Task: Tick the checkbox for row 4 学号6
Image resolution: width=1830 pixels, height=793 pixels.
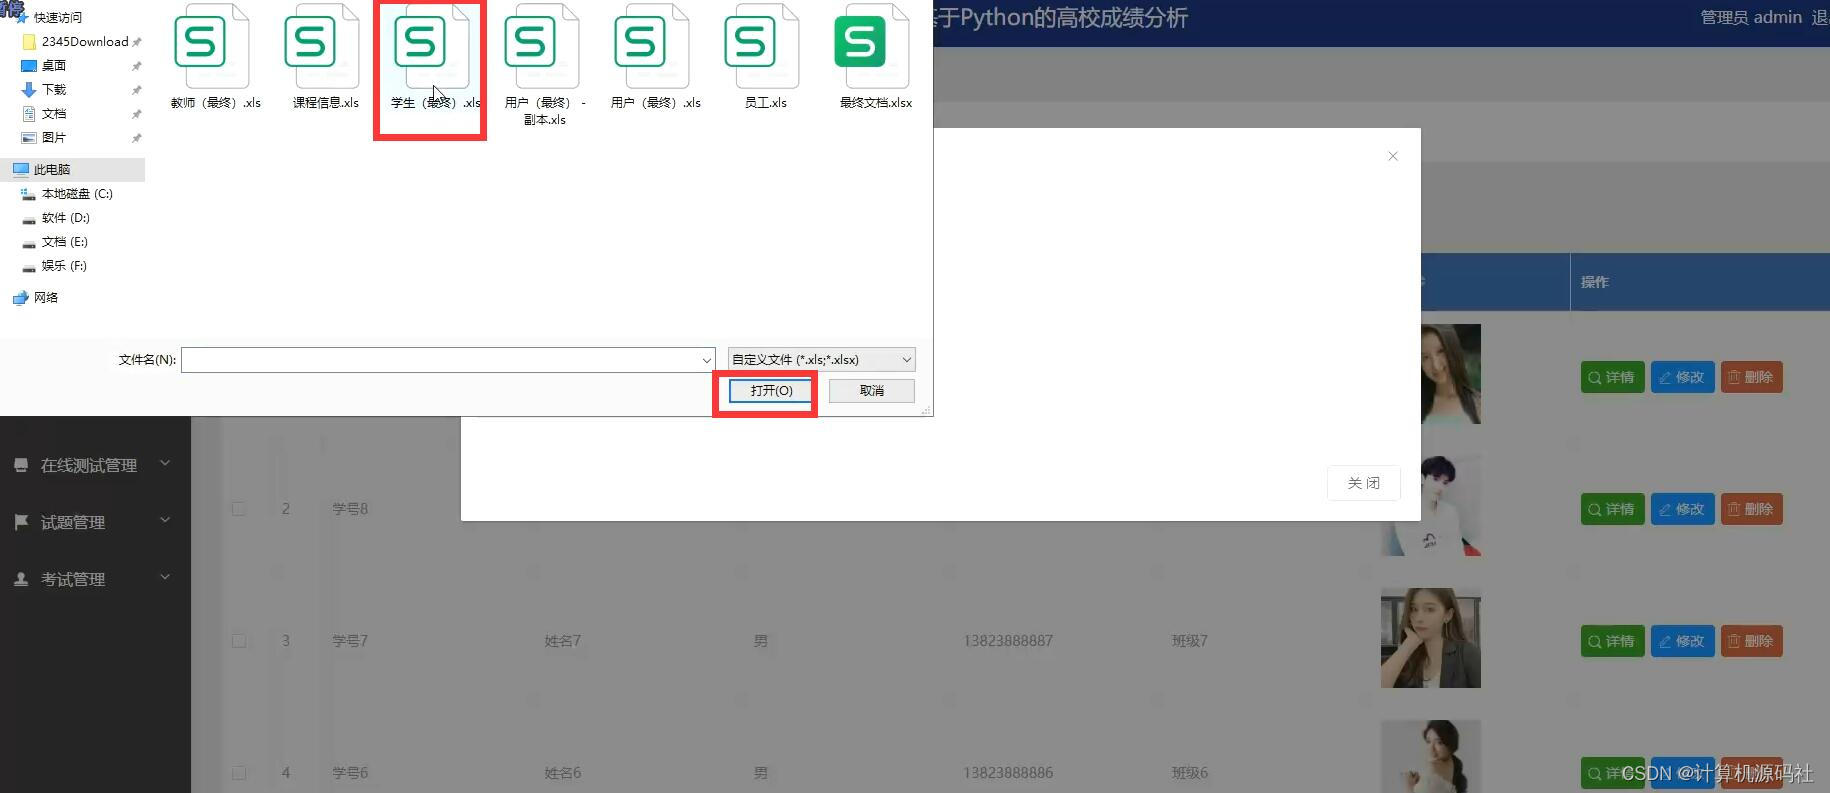Action: 239,772
